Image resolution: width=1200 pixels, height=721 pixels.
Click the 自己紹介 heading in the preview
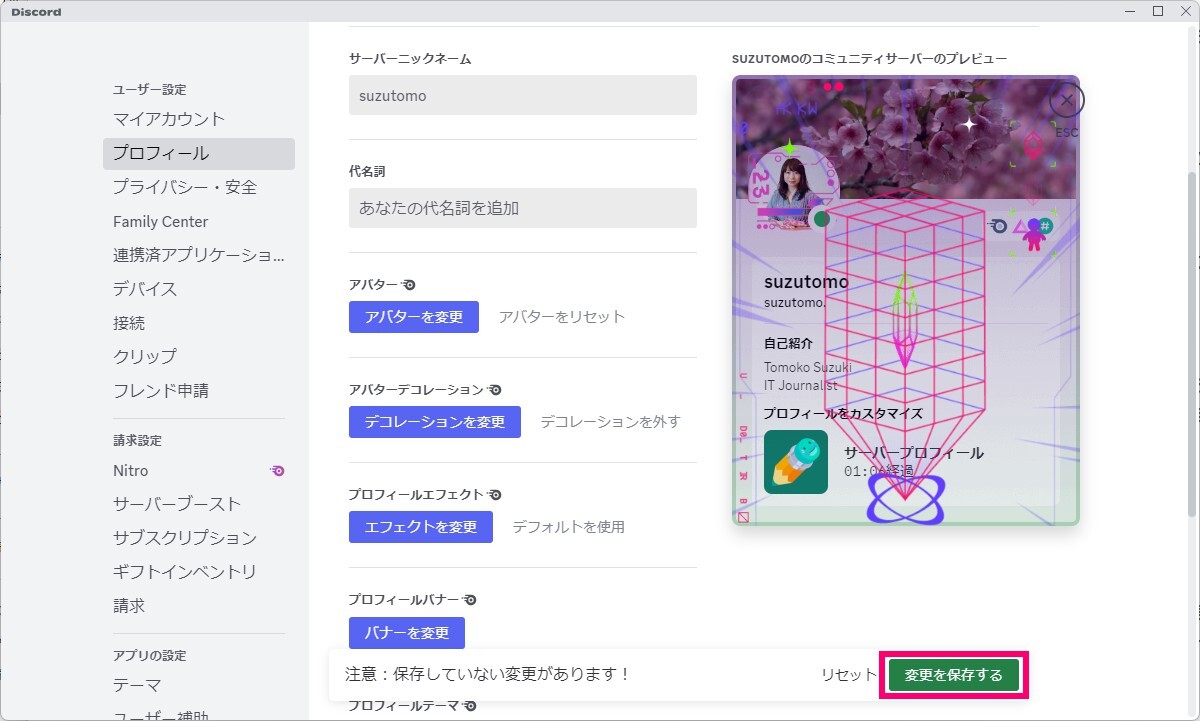pos(789,343)
